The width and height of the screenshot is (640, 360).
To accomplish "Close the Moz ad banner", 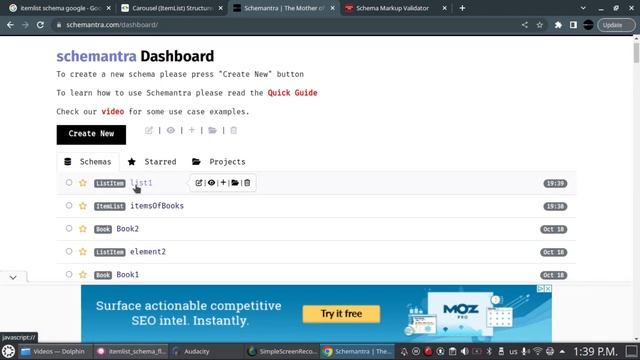I will point(548,289).
